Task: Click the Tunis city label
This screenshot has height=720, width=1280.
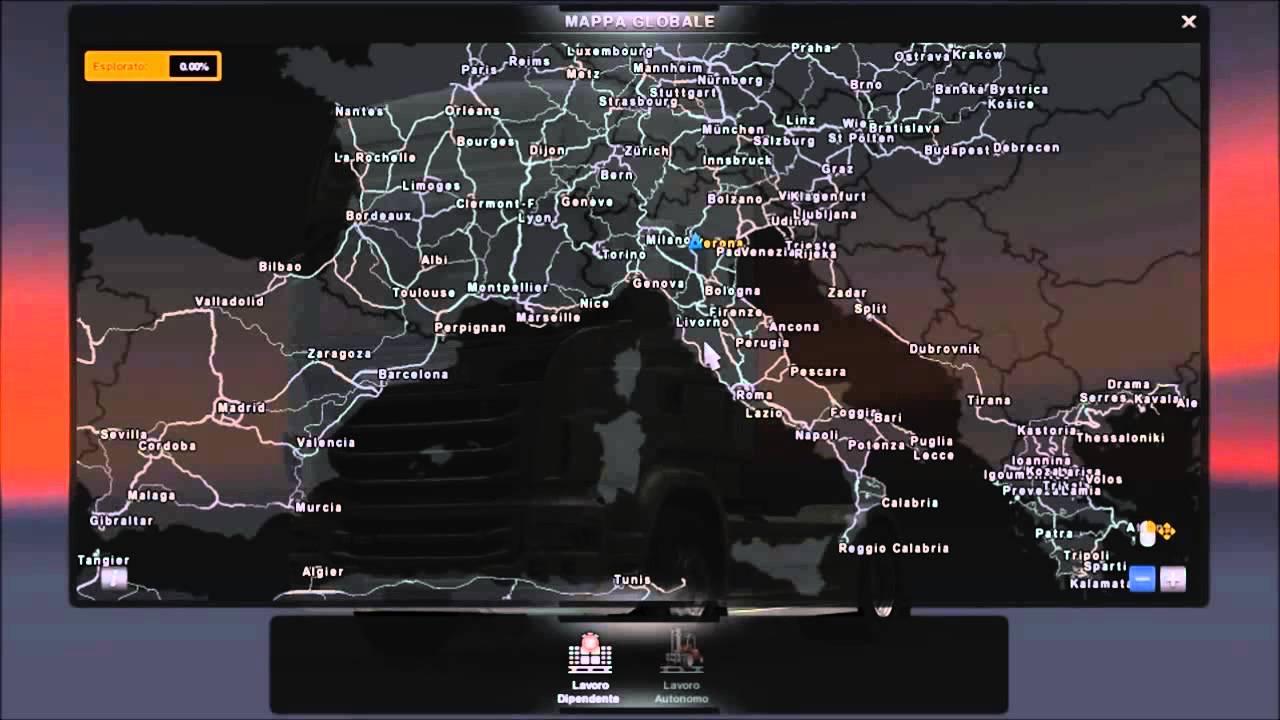Action: 632,580
